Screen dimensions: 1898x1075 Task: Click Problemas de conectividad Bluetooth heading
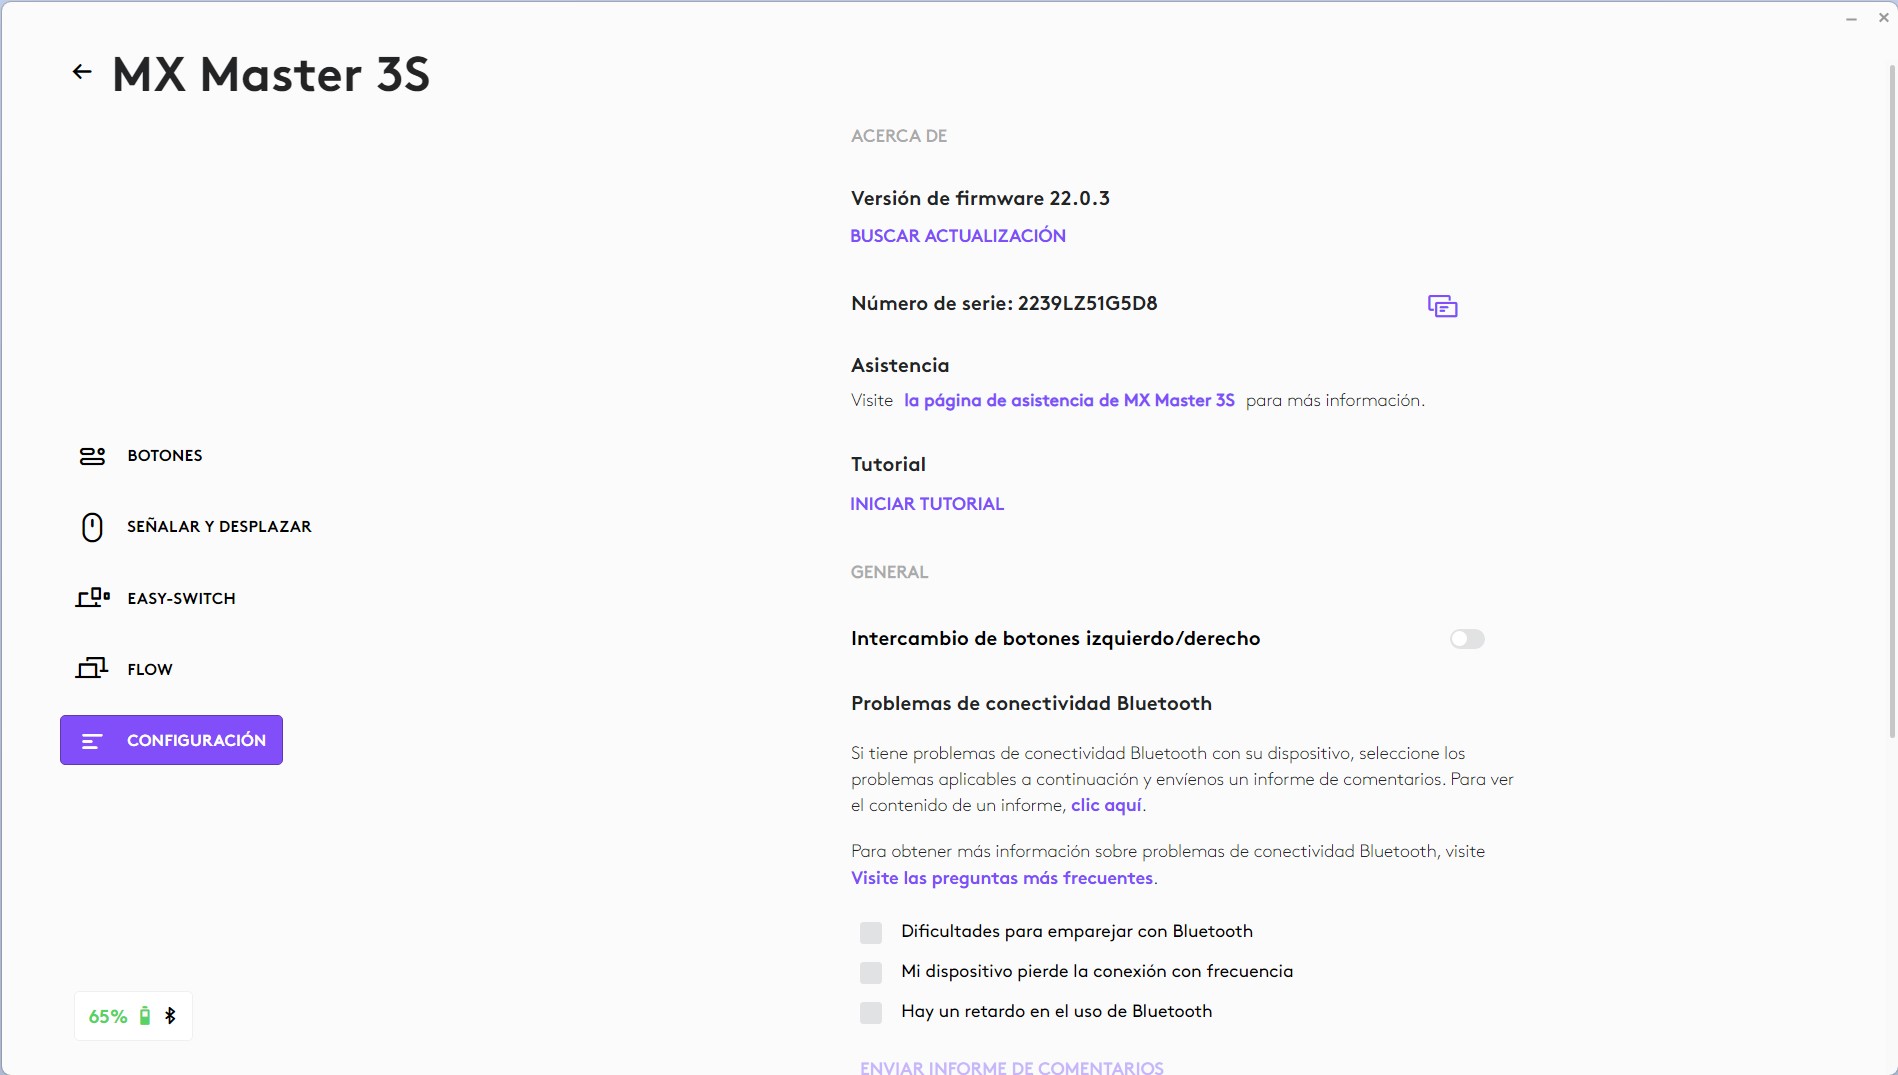point(1031,703)
